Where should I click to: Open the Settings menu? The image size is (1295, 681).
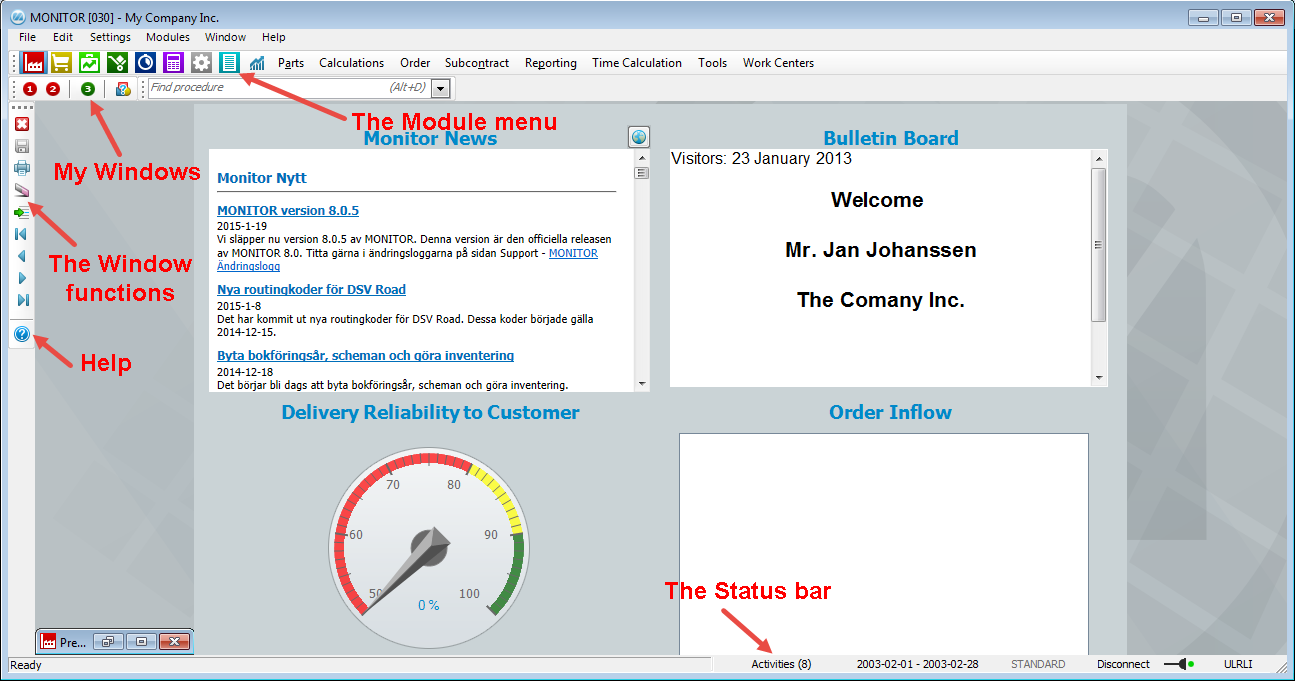(110, 37)
